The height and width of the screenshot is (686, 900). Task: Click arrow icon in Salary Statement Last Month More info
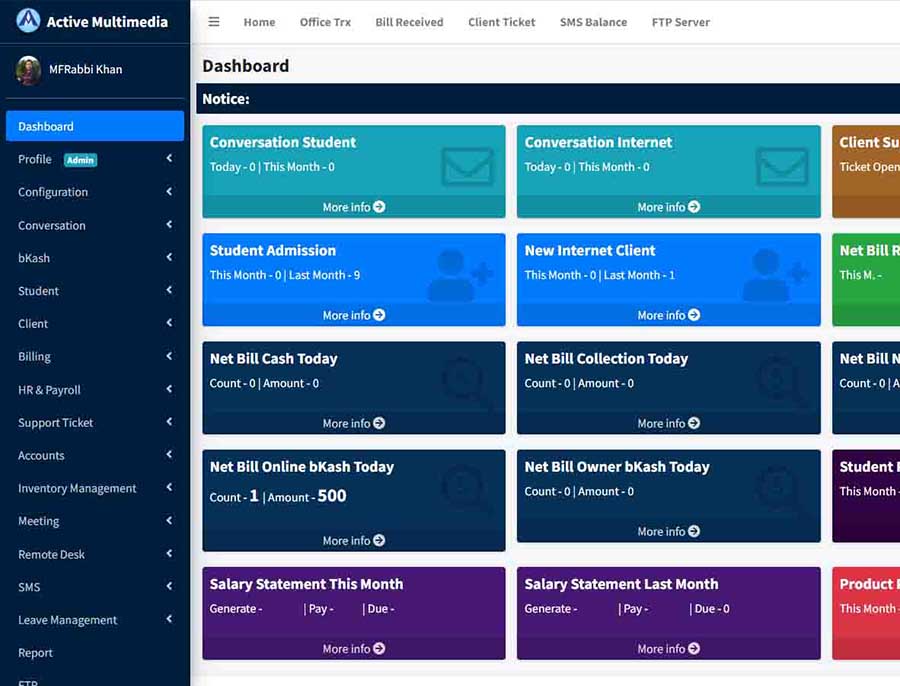coord(694,648)
